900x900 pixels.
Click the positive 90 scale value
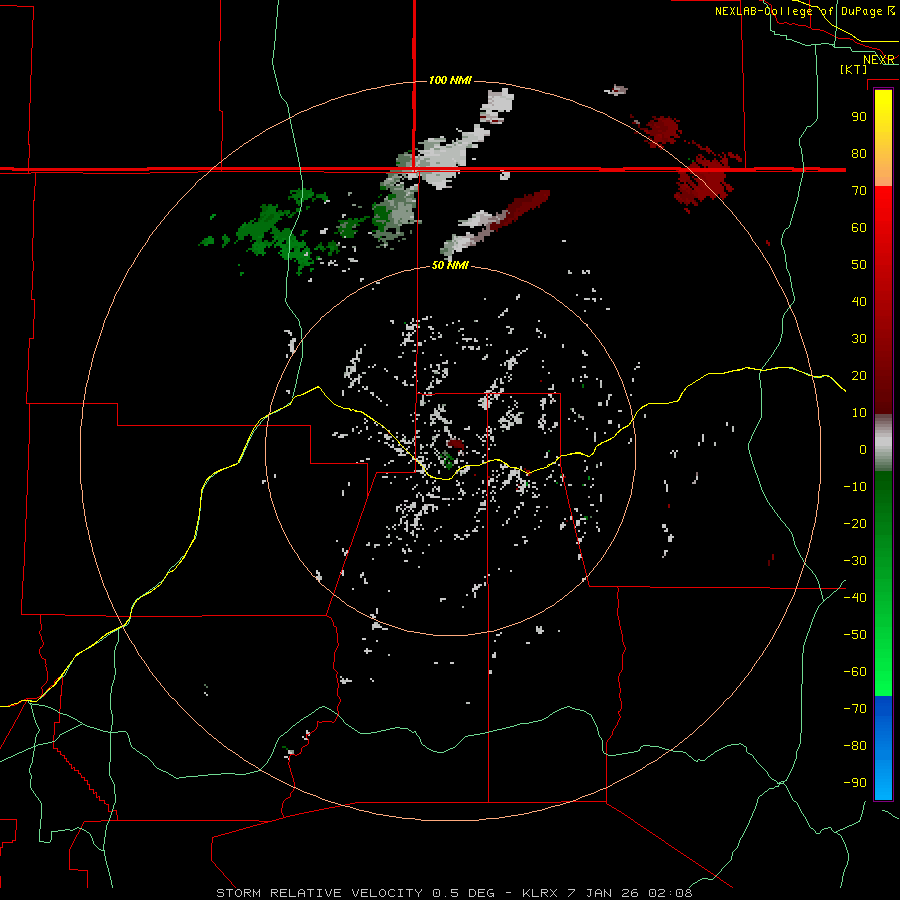click(859, 117)
